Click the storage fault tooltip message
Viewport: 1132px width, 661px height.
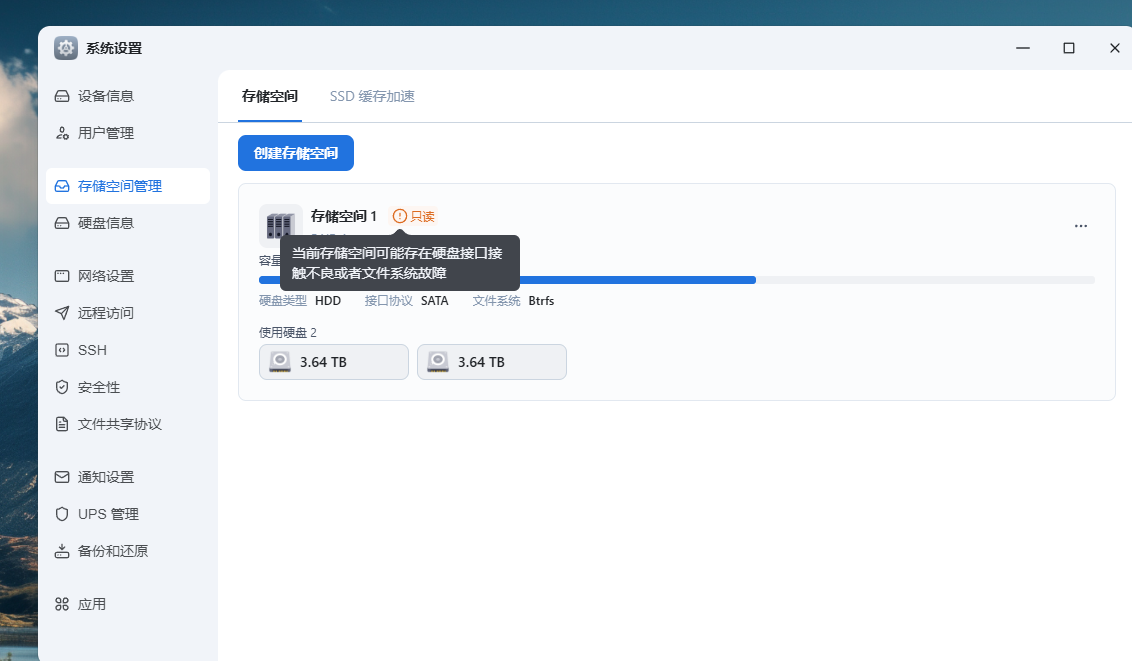[x=400, y=263]
